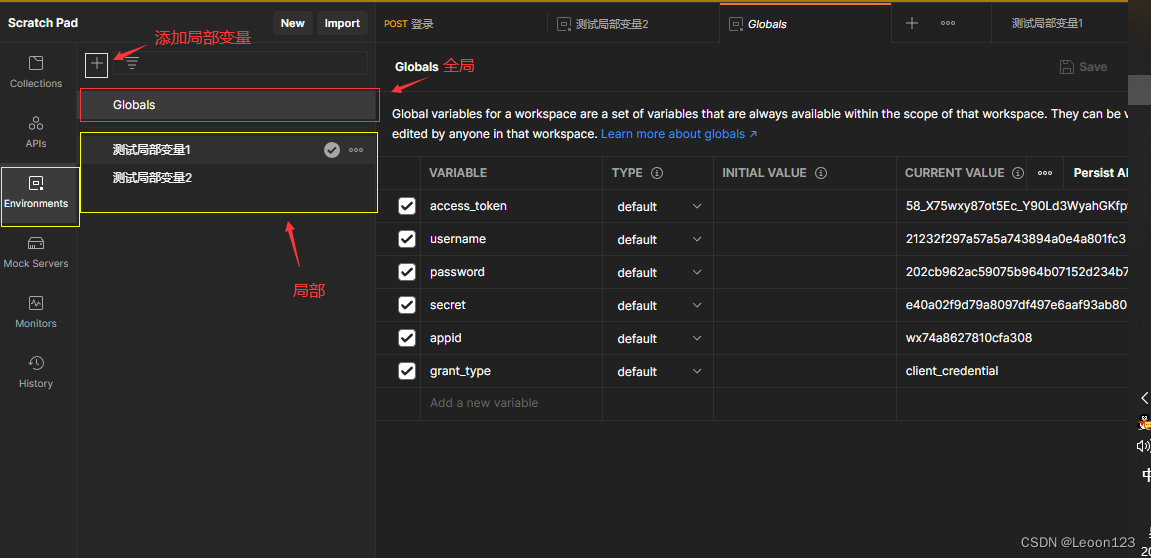Screen dimensions: 1151x558
Task: Open the Mock Servers sidebar section
Action: [36, 253]
